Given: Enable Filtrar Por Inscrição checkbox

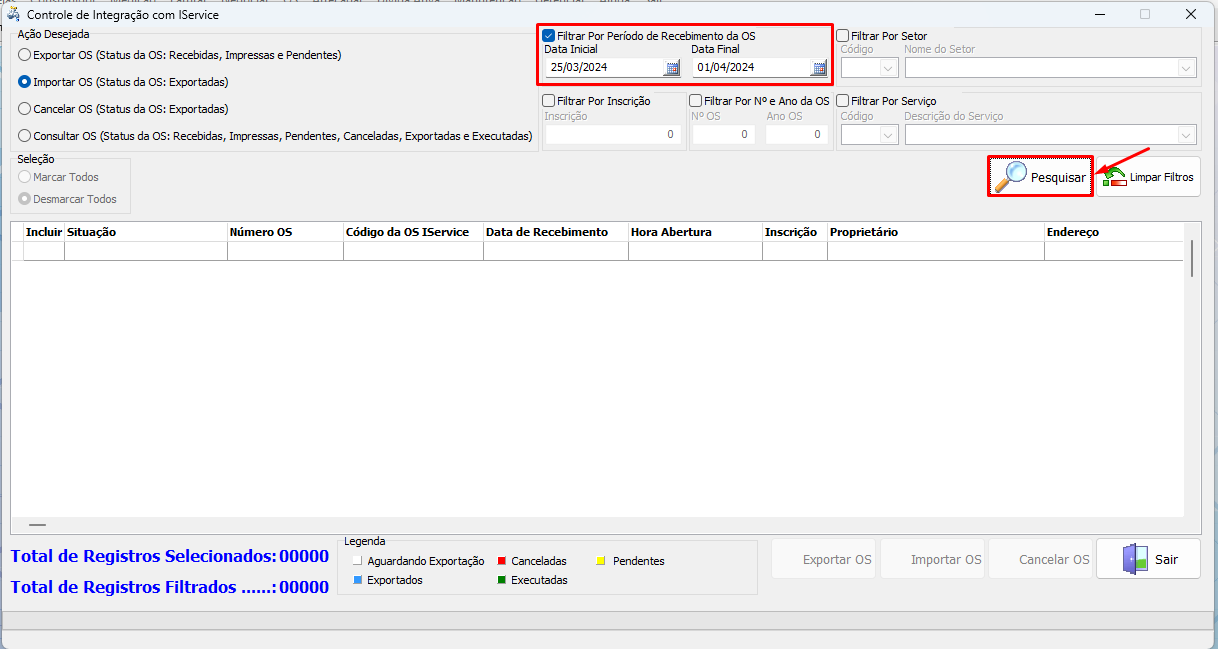Looking at the screenshot, I should tap(549, 101).
